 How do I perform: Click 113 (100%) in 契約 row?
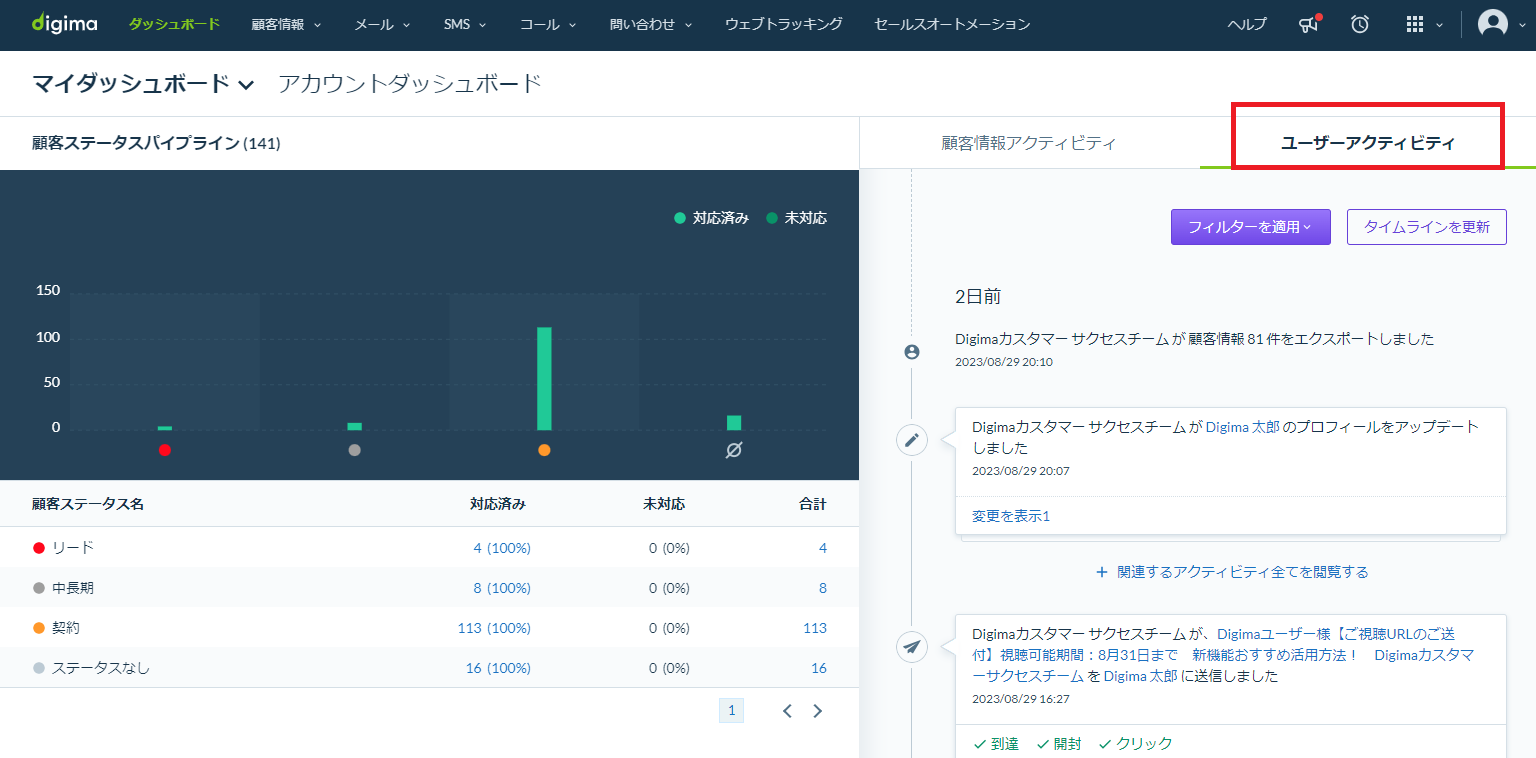tap(494, 628)
